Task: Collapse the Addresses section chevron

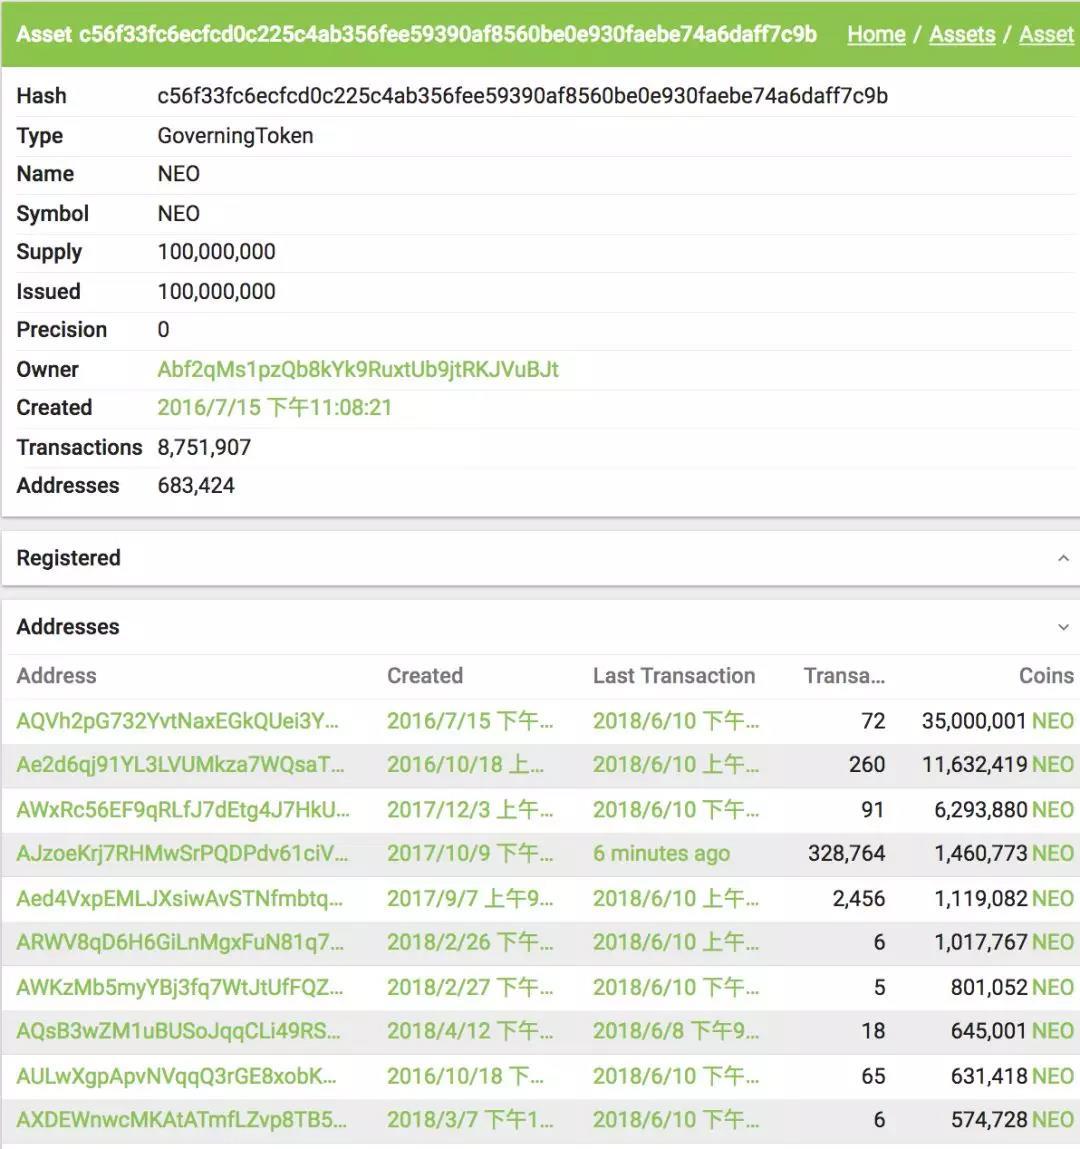Action: [1063, 627]
